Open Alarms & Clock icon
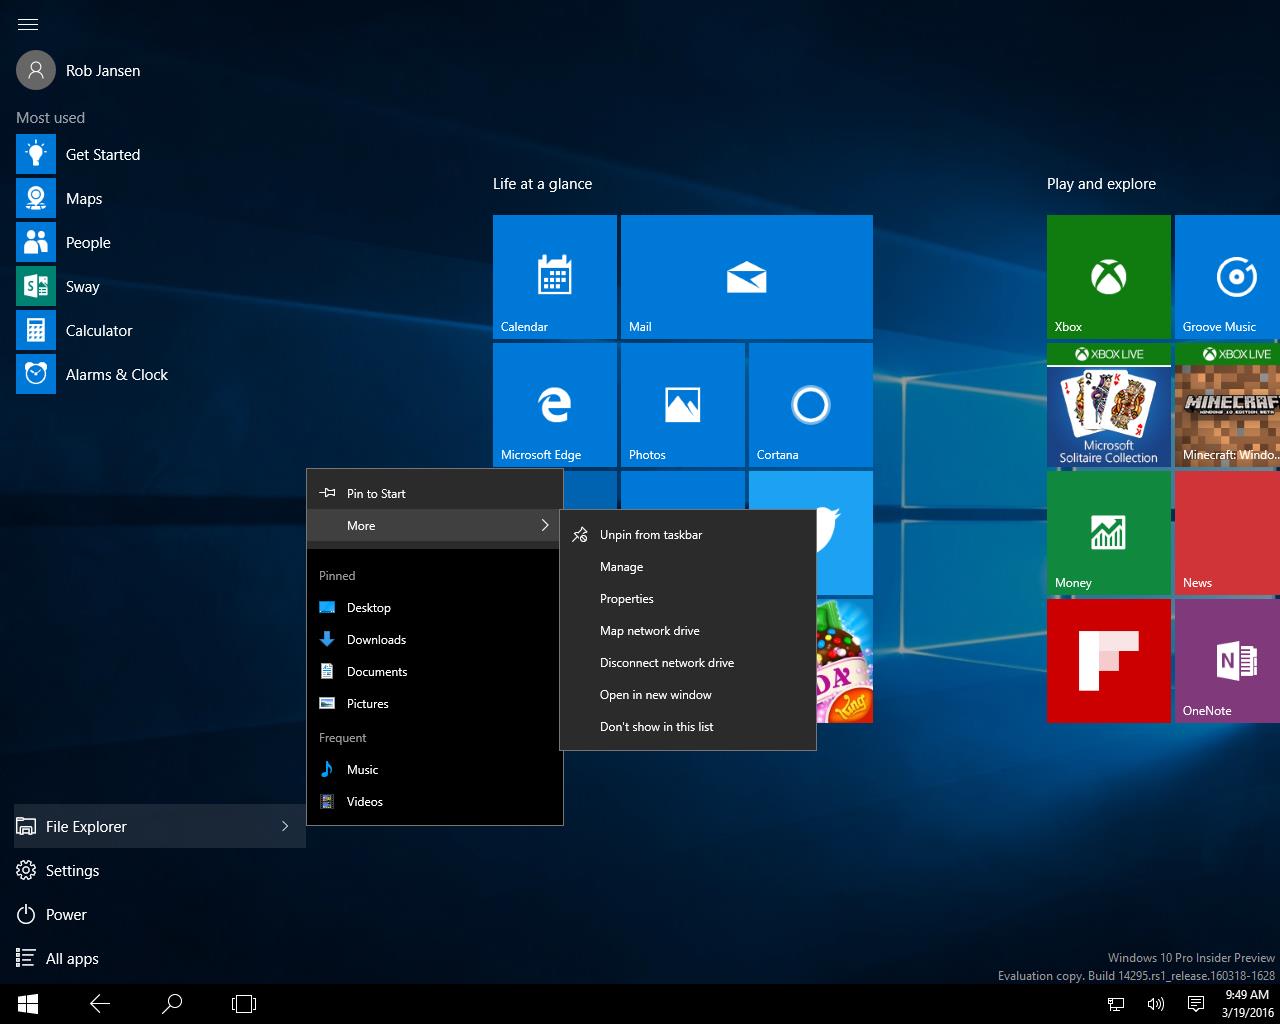The image size is (1280, 1024). pos(36,375)
